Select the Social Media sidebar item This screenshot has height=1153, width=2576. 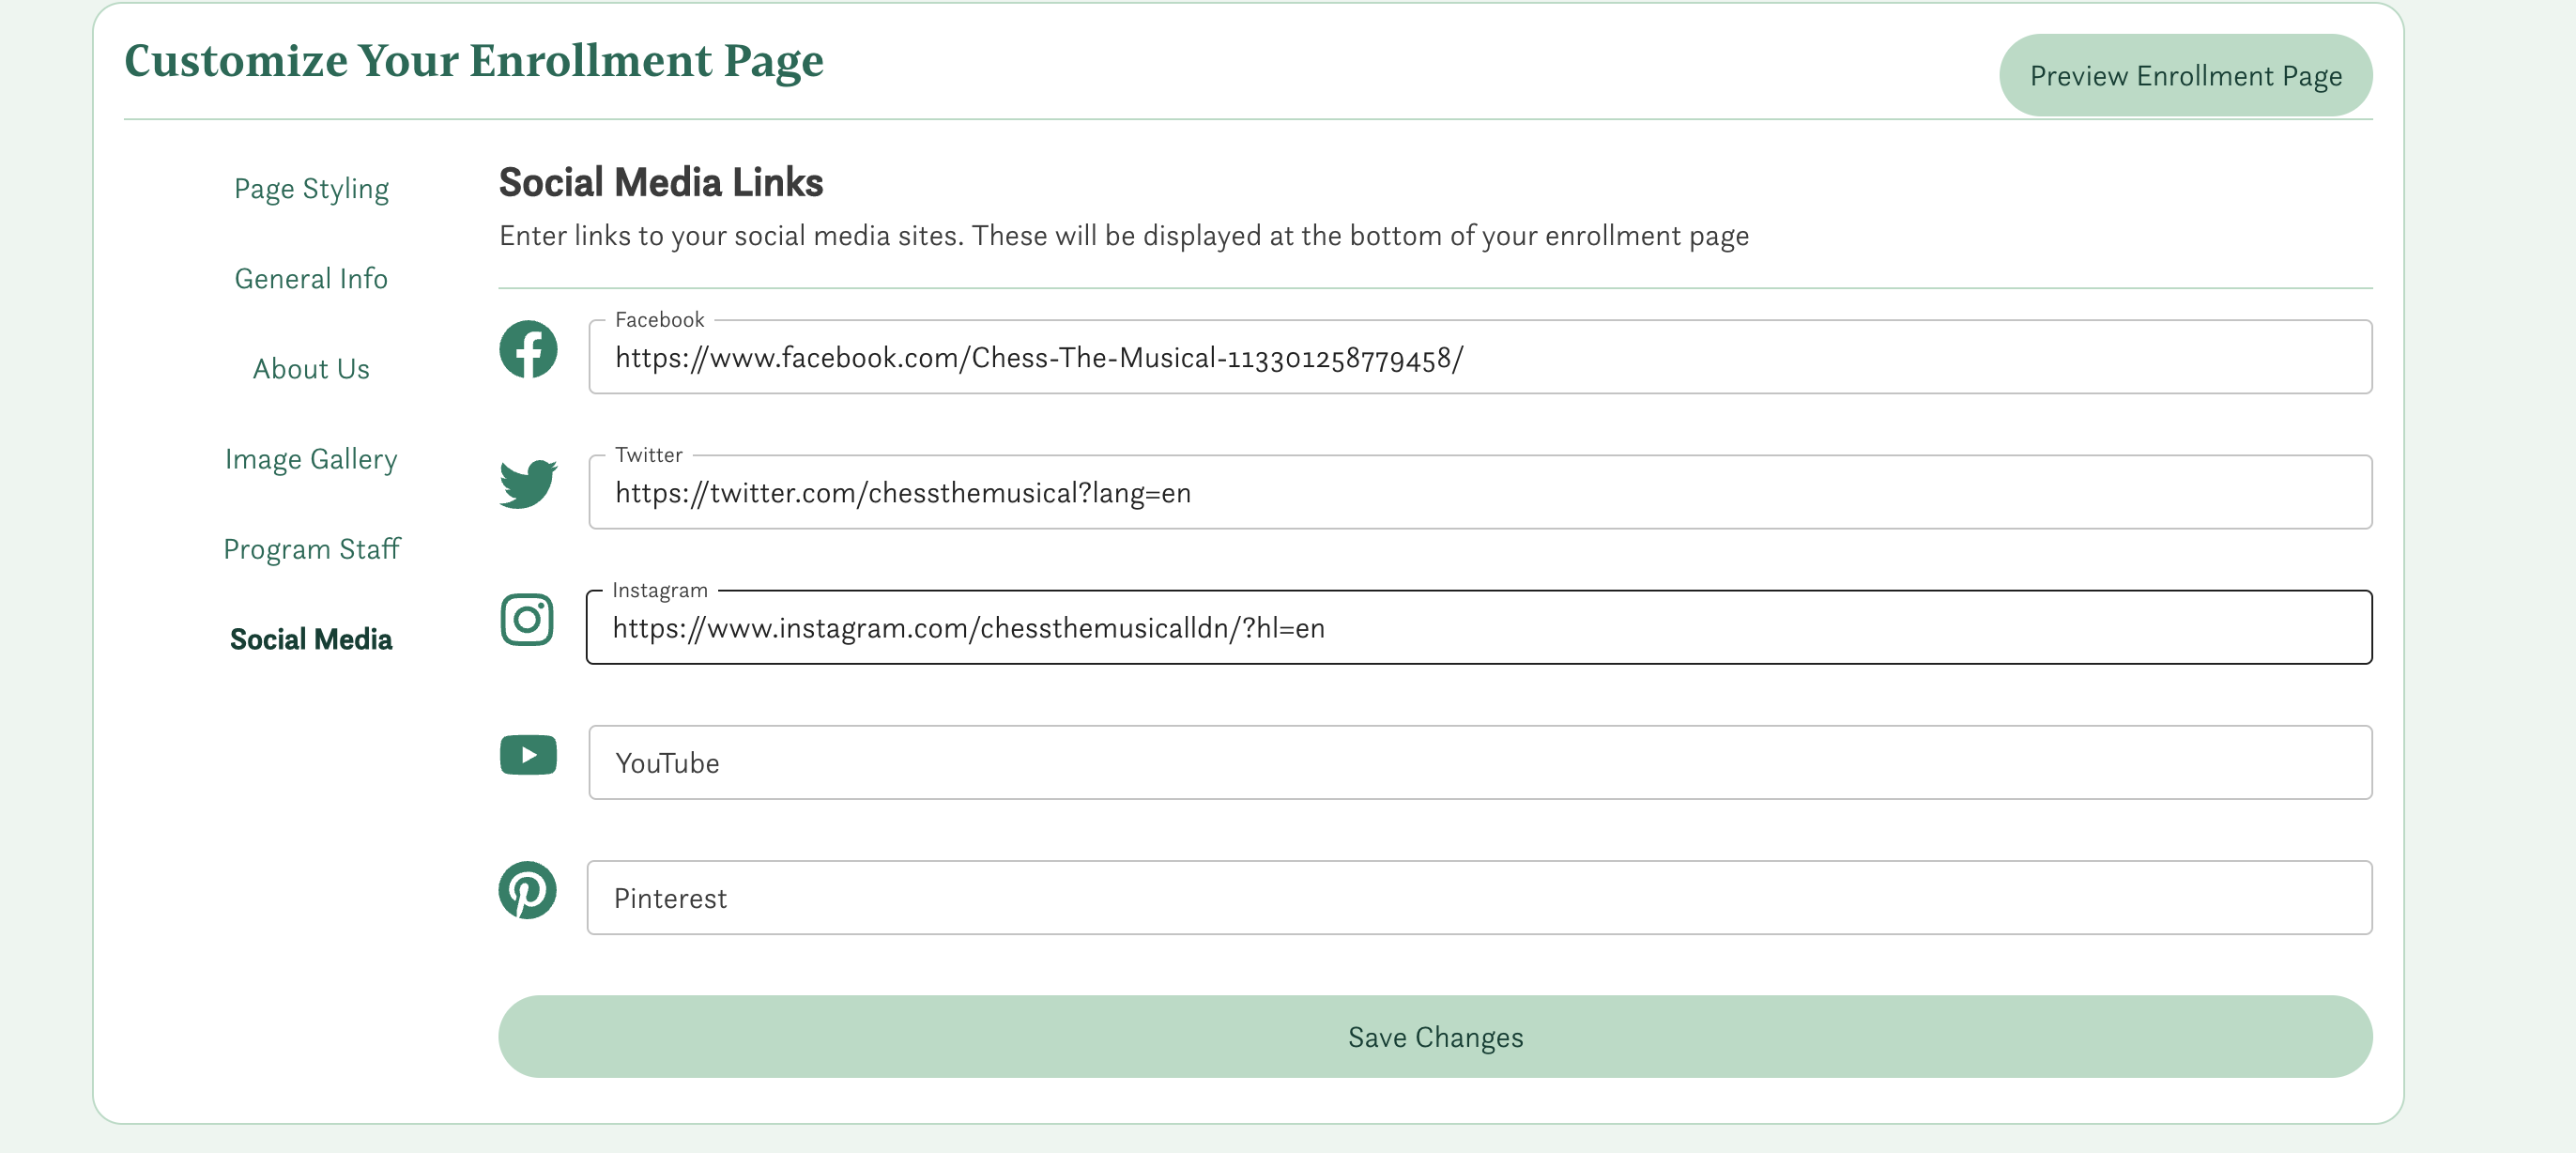(311, 639)
